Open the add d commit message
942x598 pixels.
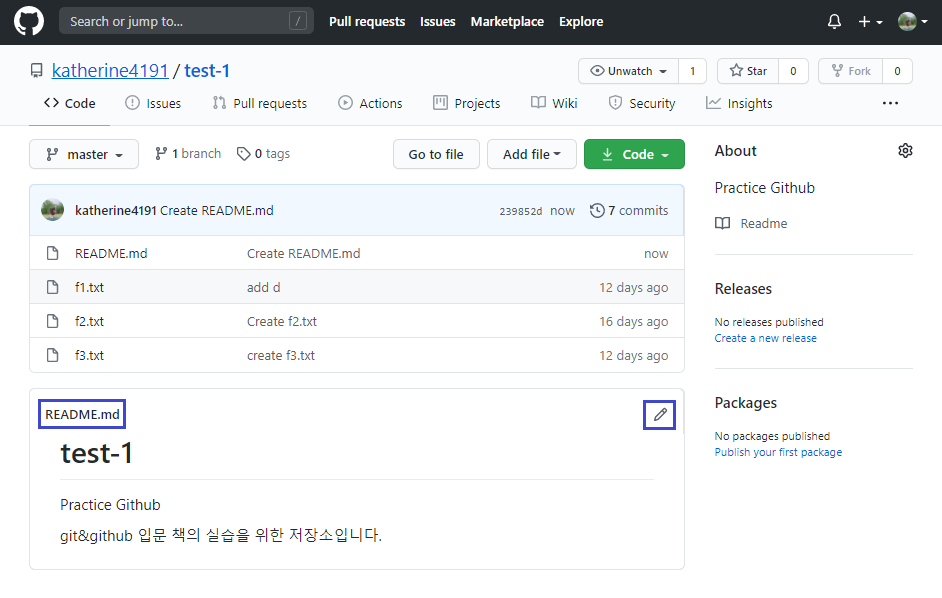point(264,287)
